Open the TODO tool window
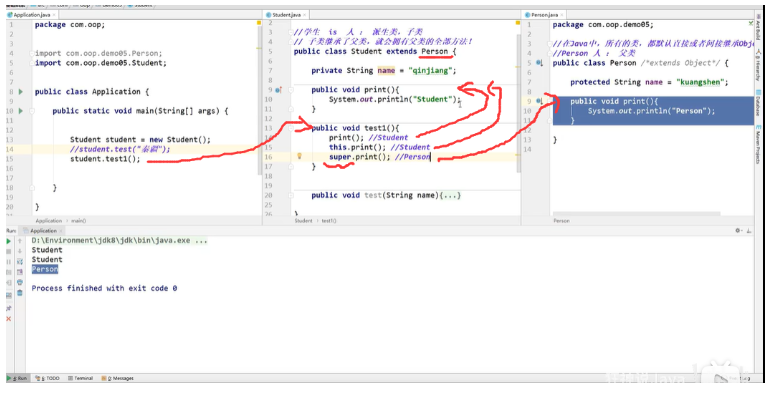780x393 pixels. [x=48, y=379]
